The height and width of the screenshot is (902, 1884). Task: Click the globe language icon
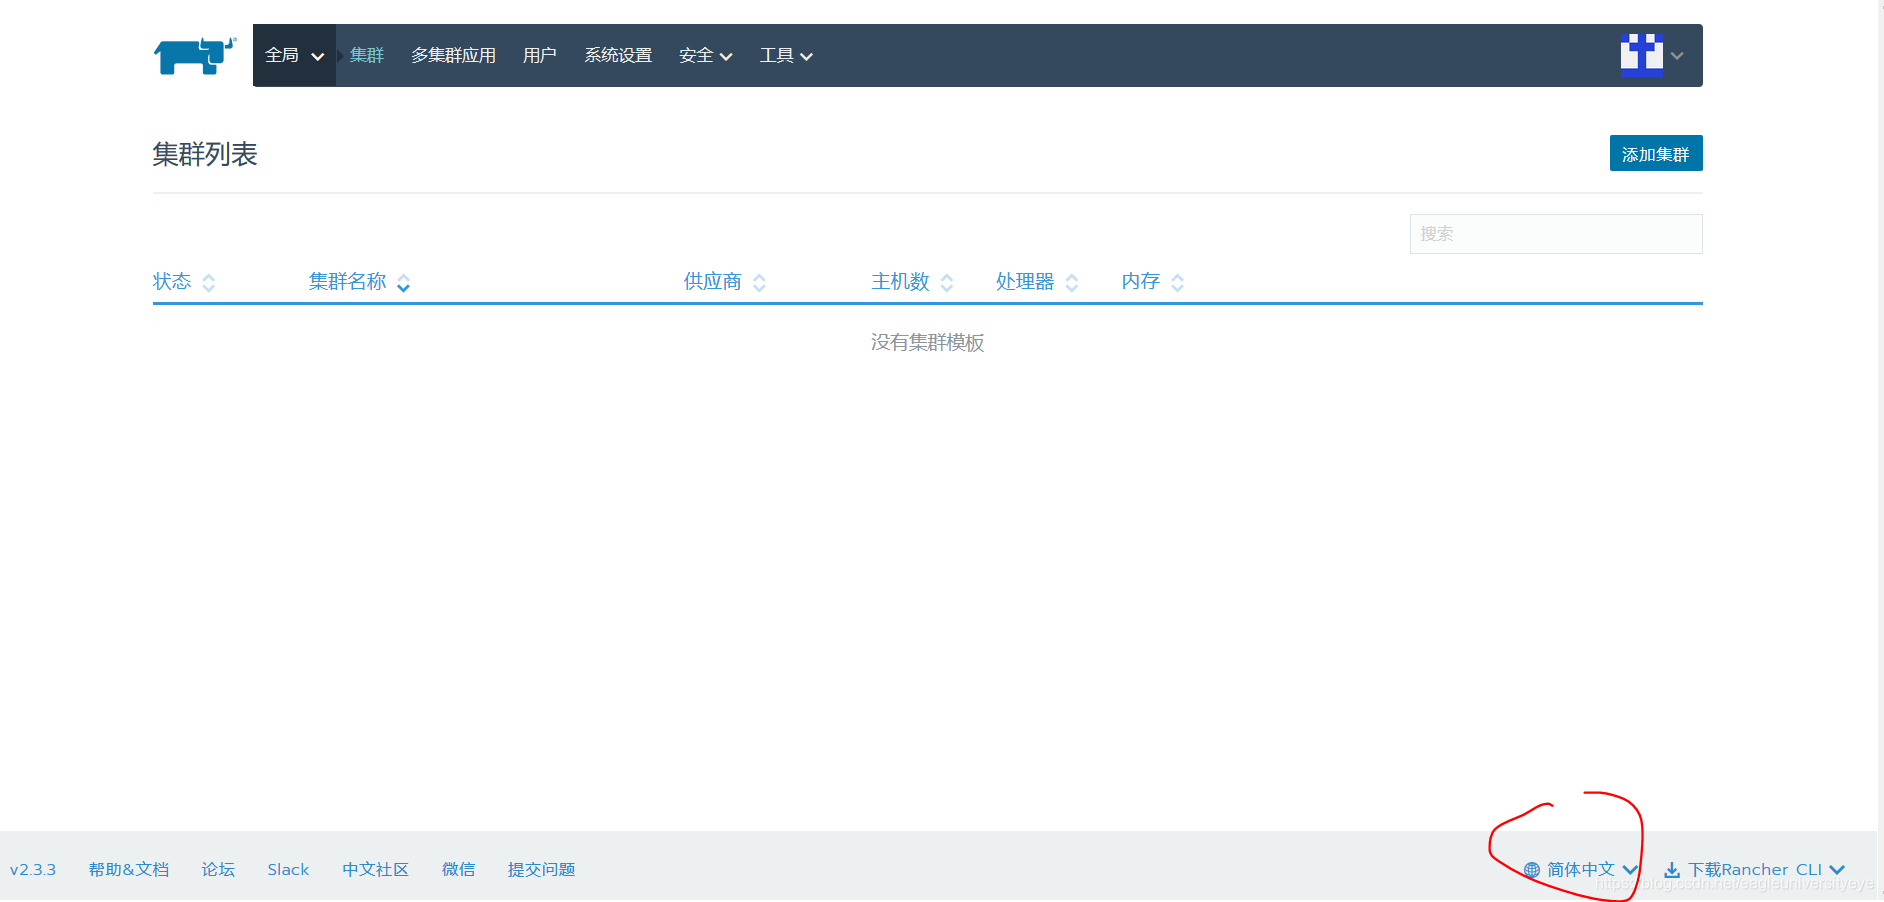pyautogui.click(x=1531, y=870)
